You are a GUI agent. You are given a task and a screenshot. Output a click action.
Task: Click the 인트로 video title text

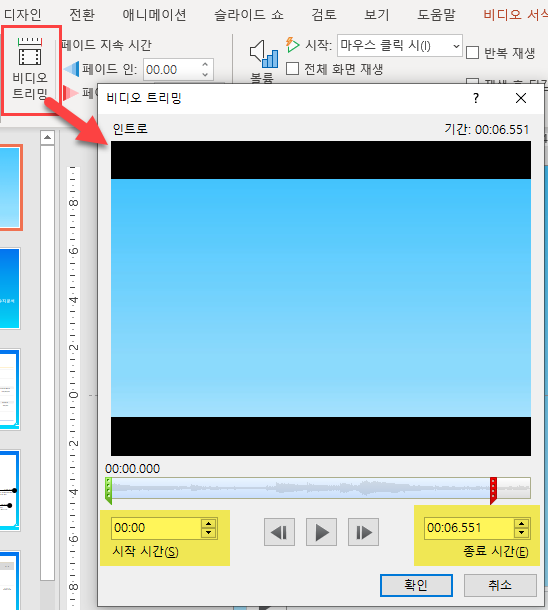point(130,128)
